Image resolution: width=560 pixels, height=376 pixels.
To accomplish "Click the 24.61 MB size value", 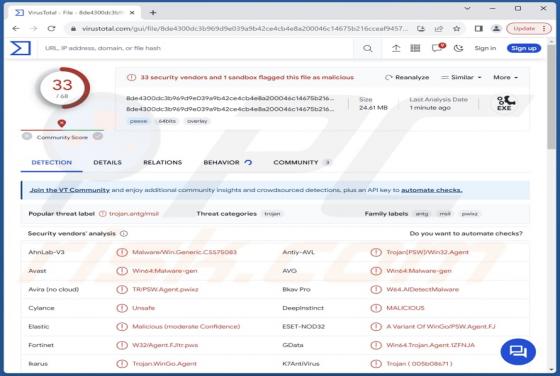I will click(373, 107).
